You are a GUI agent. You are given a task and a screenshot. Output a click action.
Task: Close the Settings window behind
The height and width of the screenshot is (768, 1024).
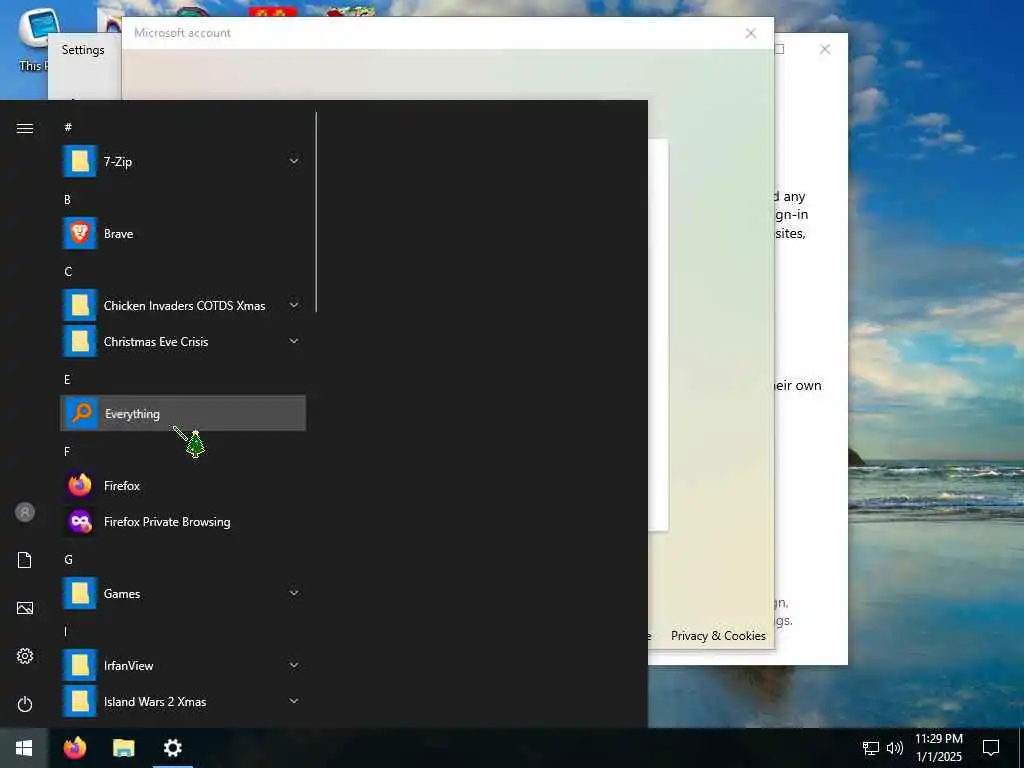825,50
